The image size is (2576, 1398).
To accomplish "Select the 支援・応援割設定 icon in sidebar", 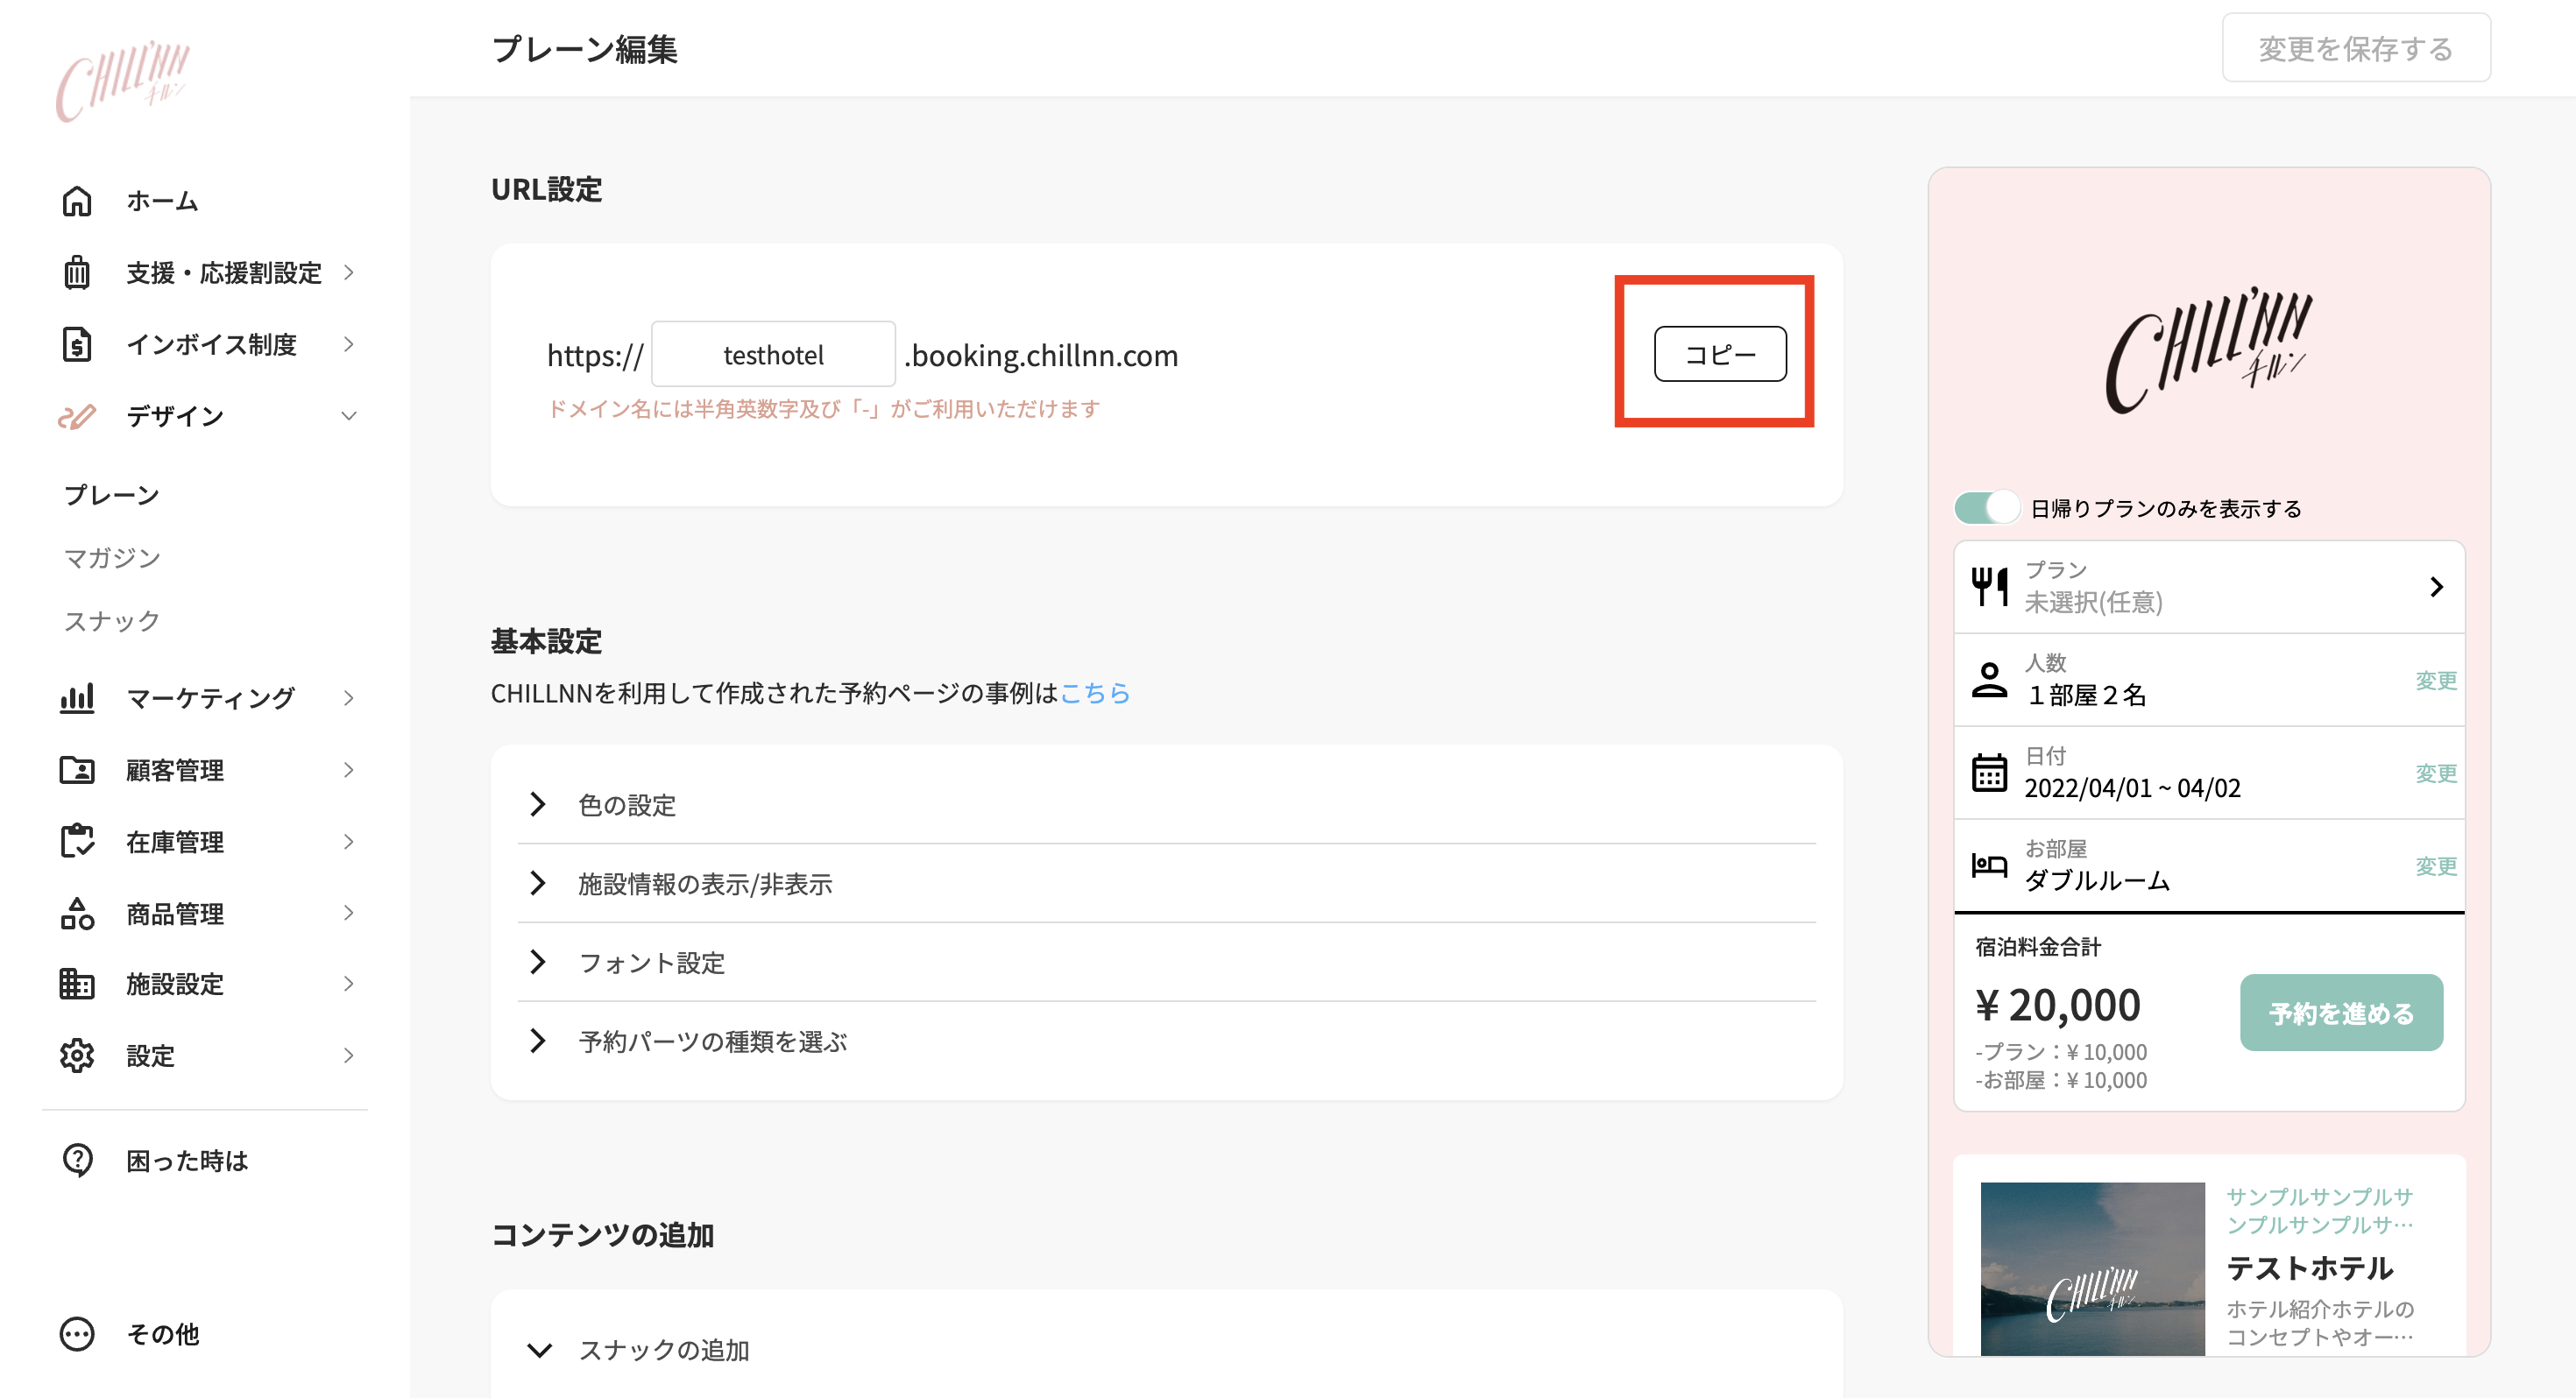I will pyautogui.click(x=78, y=272).
